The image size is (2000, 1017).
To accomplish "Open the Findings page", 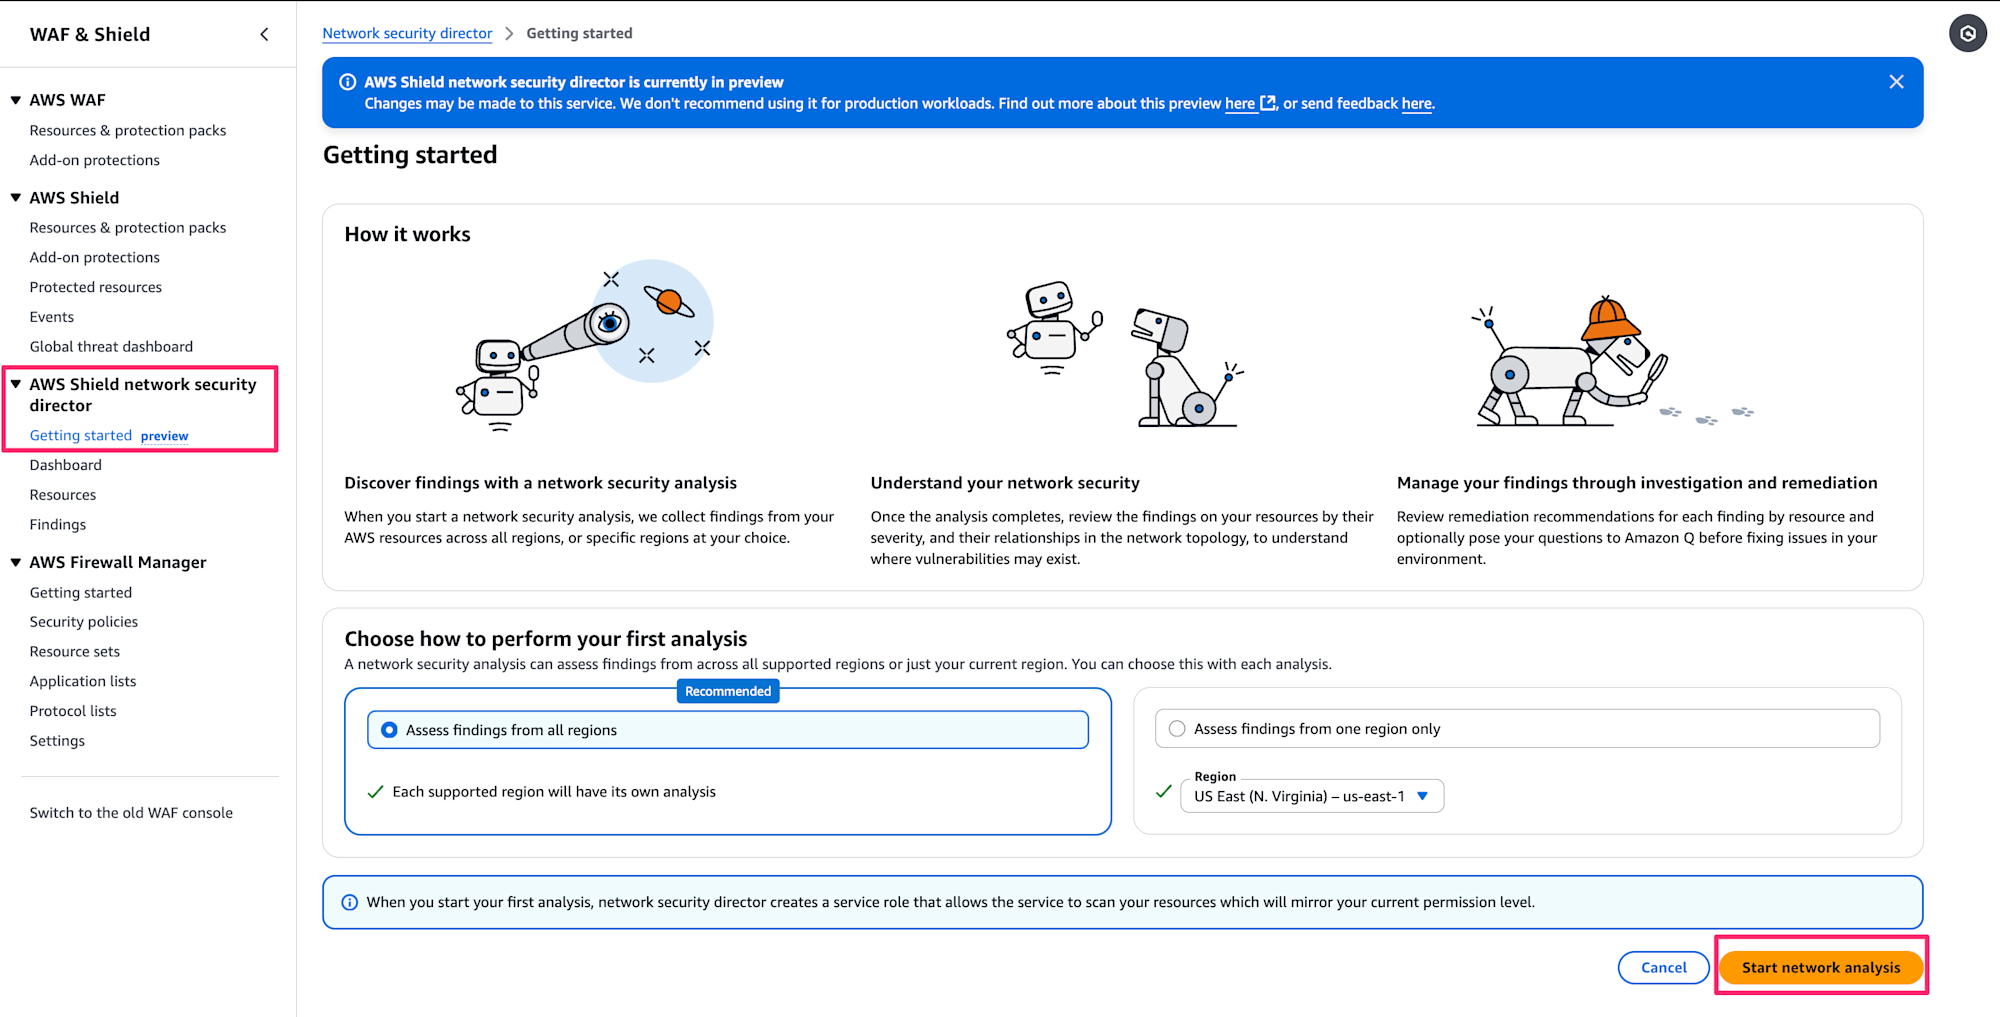I will 58,524.
